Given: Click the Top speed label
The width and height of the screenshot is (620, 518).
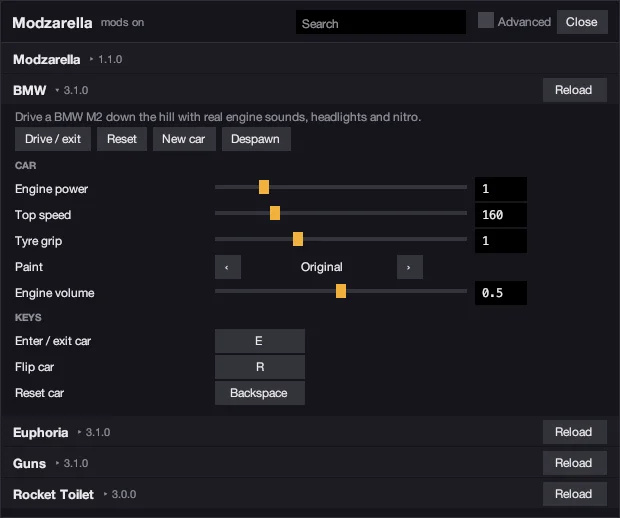Looking at the screenshot, I should pyautogui.click(x=43, y=215).
